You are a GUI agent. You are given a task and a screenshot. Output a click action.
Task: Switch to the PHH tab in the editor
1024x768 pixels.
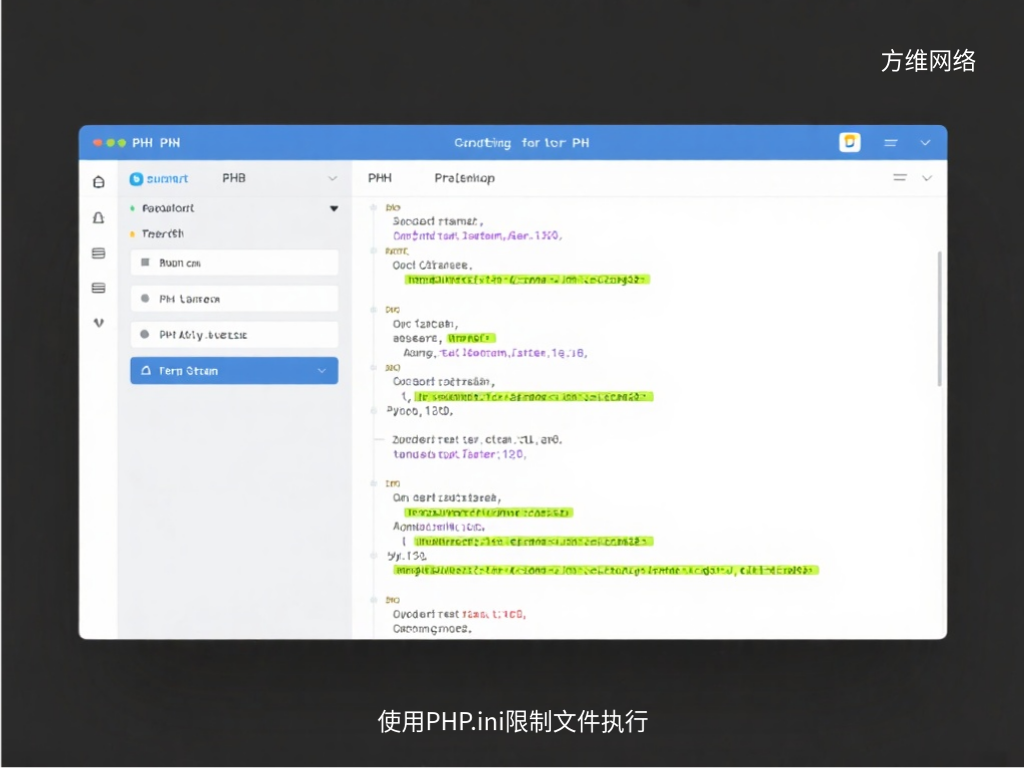[x=380, y=177]
